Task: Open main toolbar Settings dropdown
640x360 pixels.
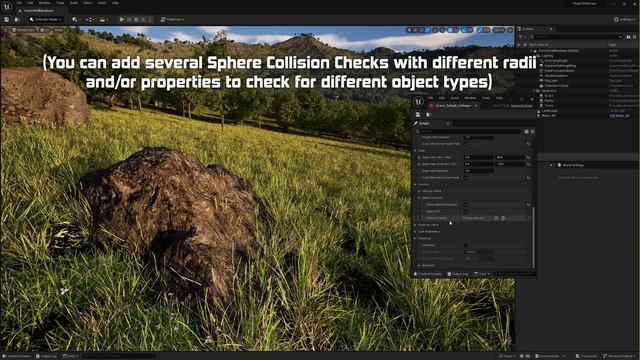Action: [x=624, y=20]
